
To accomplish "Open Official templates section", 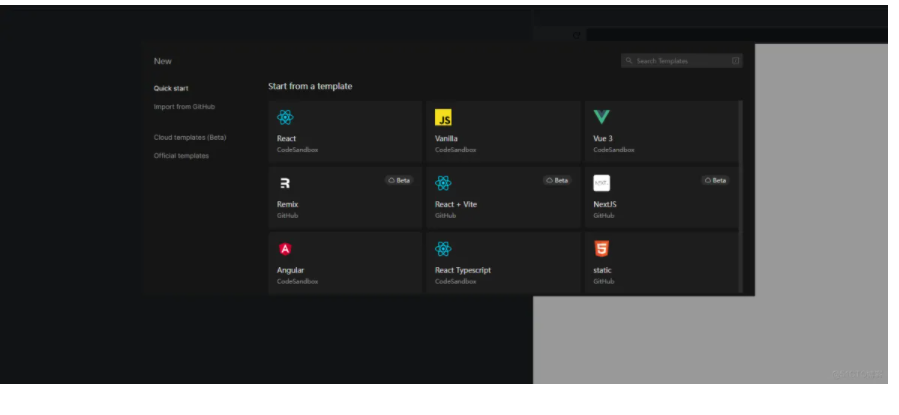I will click(x=181, y=156).
